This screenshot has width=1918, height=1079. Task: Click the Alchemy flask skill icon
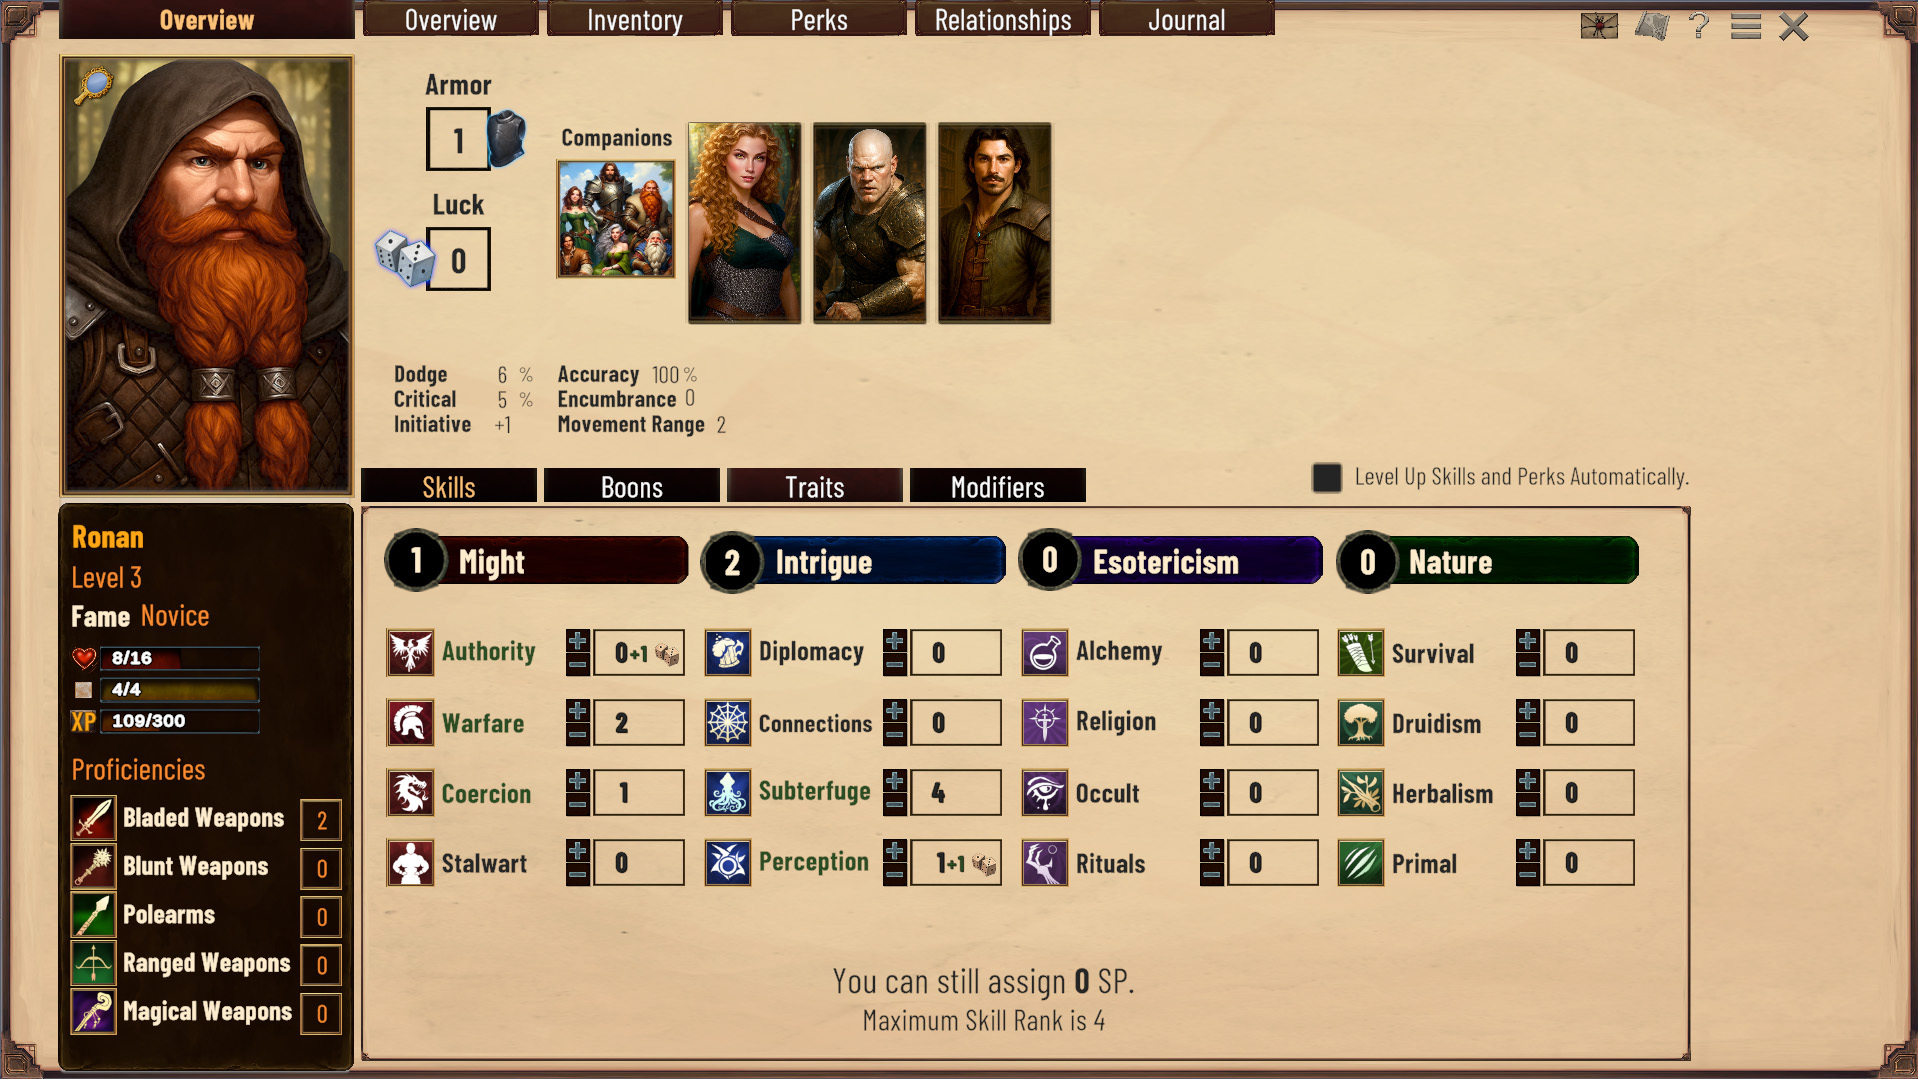1044,653
